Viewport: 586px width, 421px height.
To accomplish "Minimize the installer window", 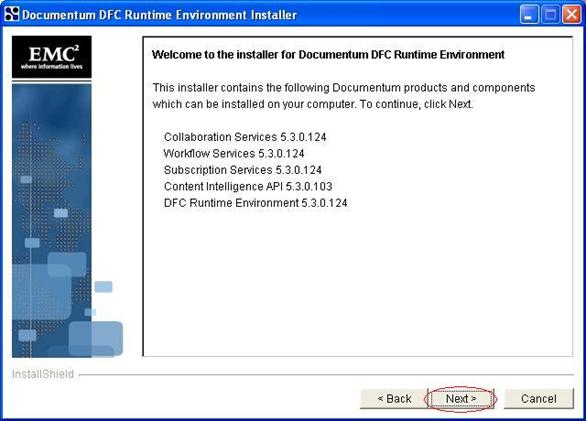I will pos(528,15).
